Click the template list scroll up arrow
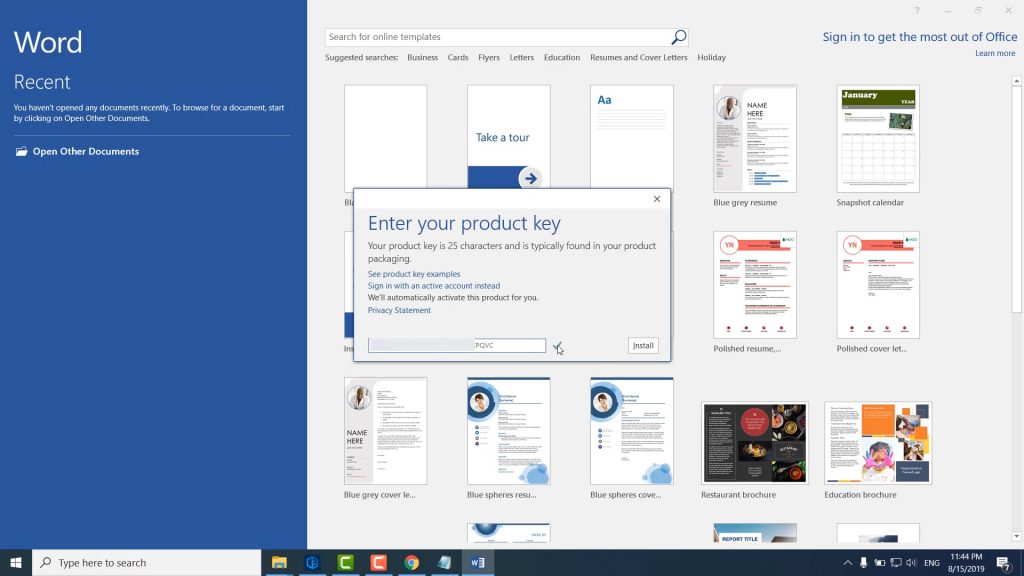The image size is (1024, 576). tap(1016, 81)
